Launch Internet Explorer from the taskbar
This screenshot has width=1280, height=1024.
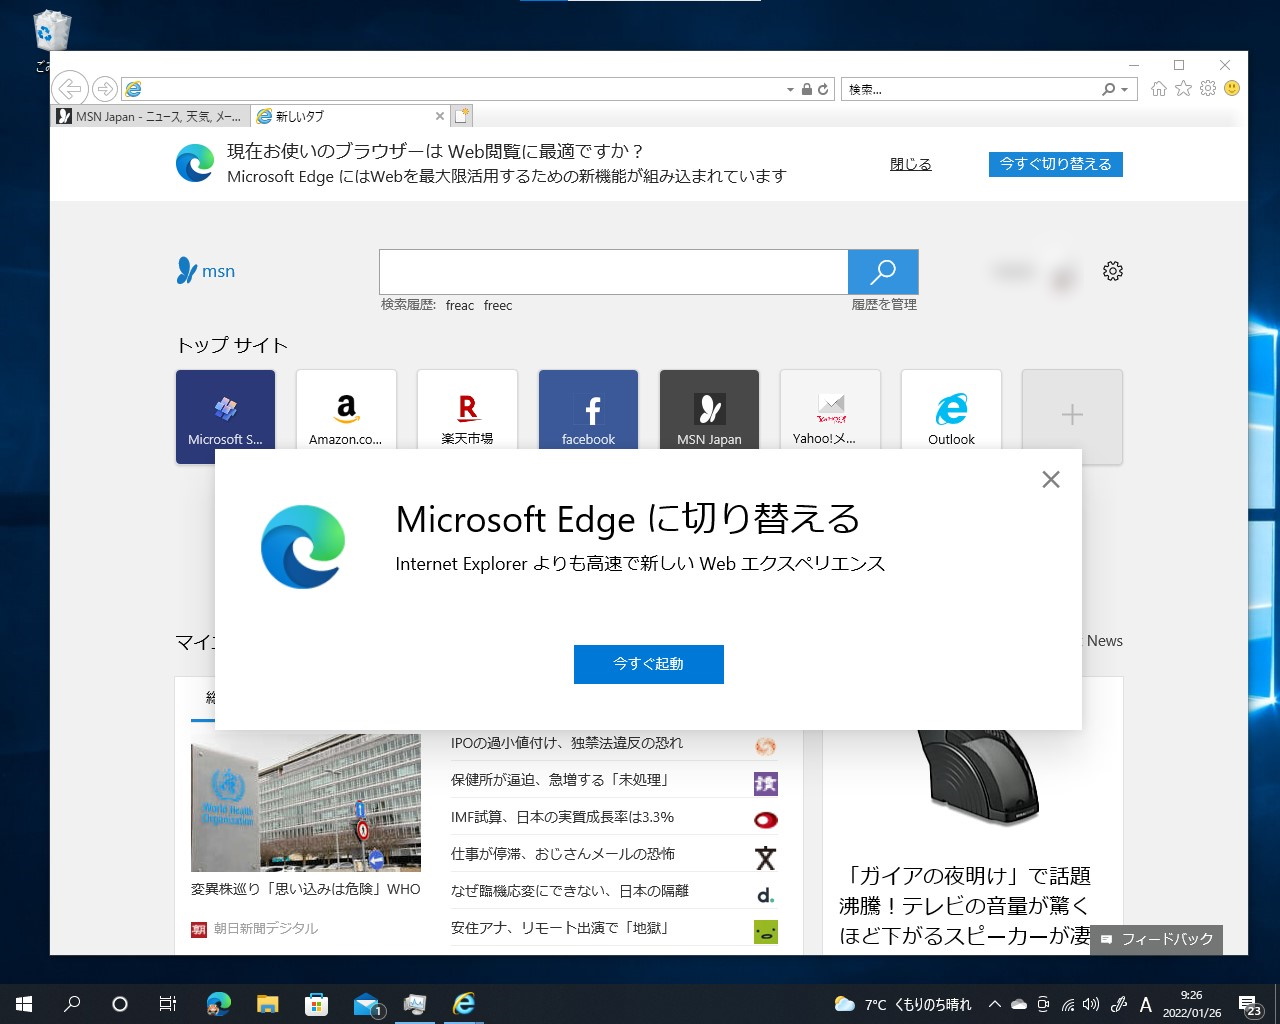[464, 1004]
